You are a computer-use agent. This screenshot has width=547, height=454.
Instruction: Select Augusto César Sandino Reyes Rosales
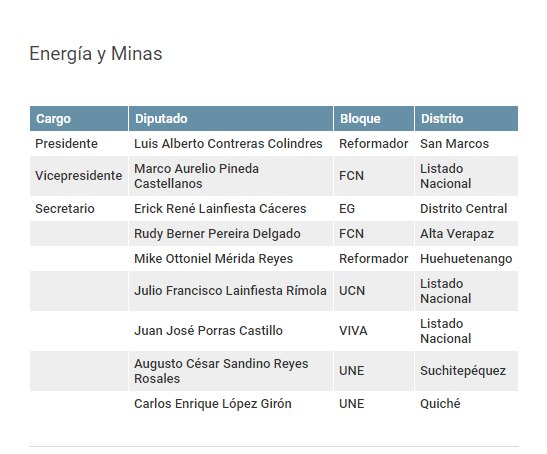(x=221, y=371)
